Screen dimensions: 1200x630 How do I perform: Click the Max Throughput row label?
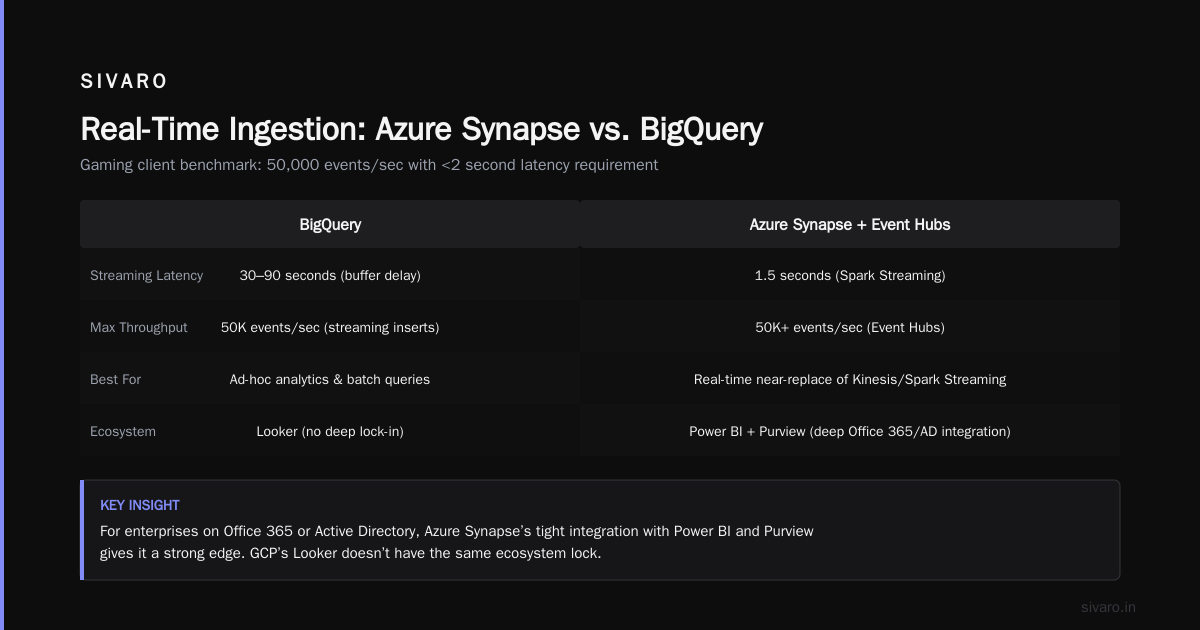click(138, 328)
